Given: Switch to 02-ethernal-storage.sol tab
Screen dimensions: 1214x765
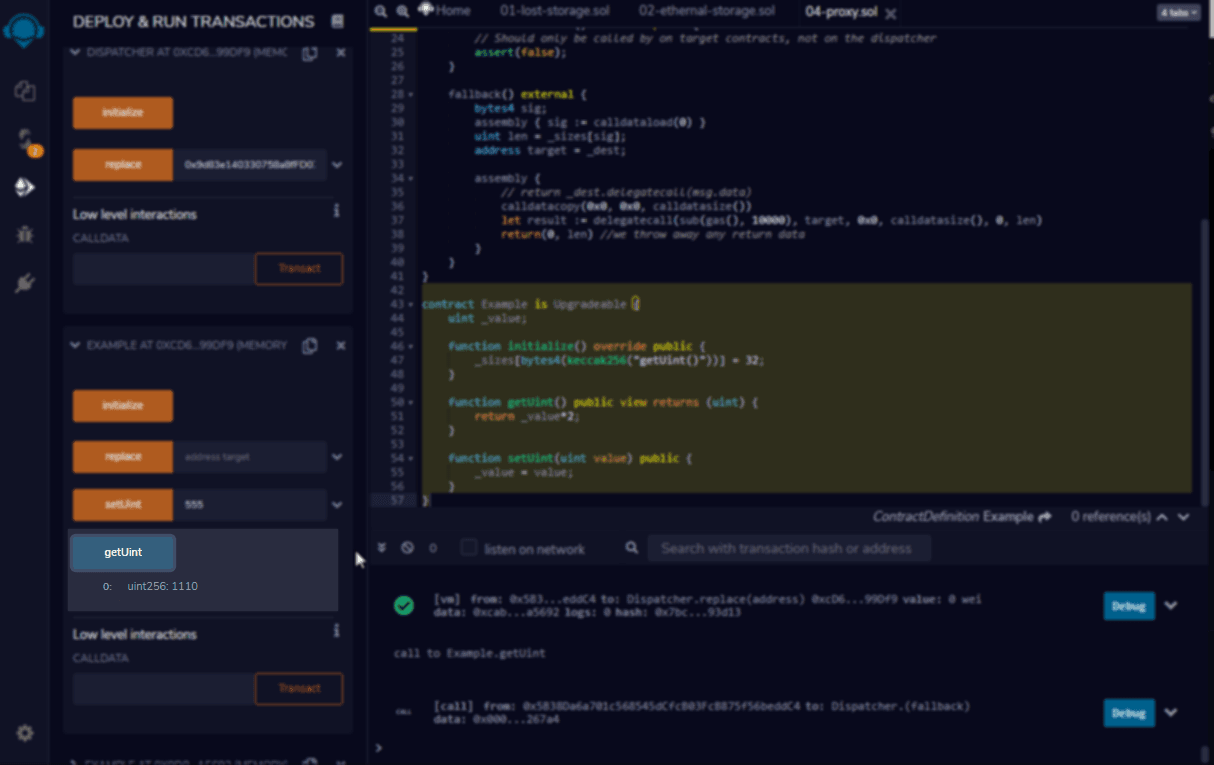Looking at the screenshot, I should (x=706, y=11).
